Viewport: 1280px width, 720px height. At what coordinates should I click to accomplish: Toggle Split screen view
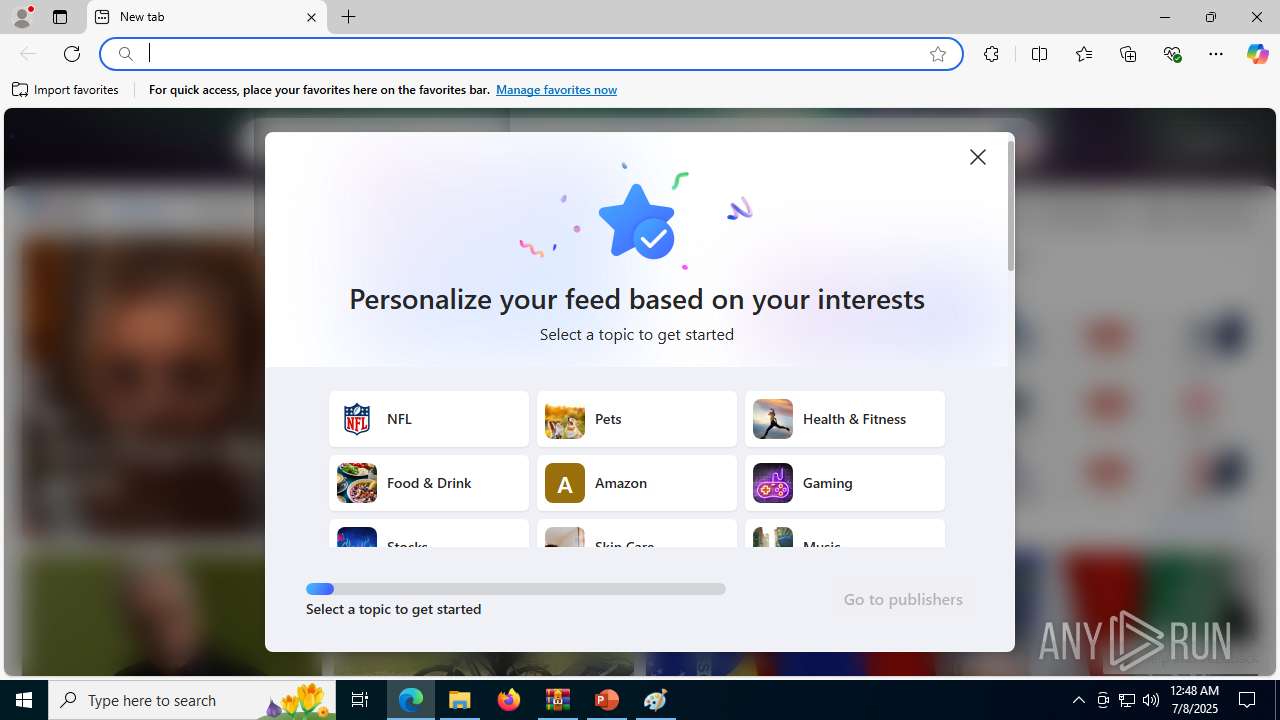coord(1039,54)
